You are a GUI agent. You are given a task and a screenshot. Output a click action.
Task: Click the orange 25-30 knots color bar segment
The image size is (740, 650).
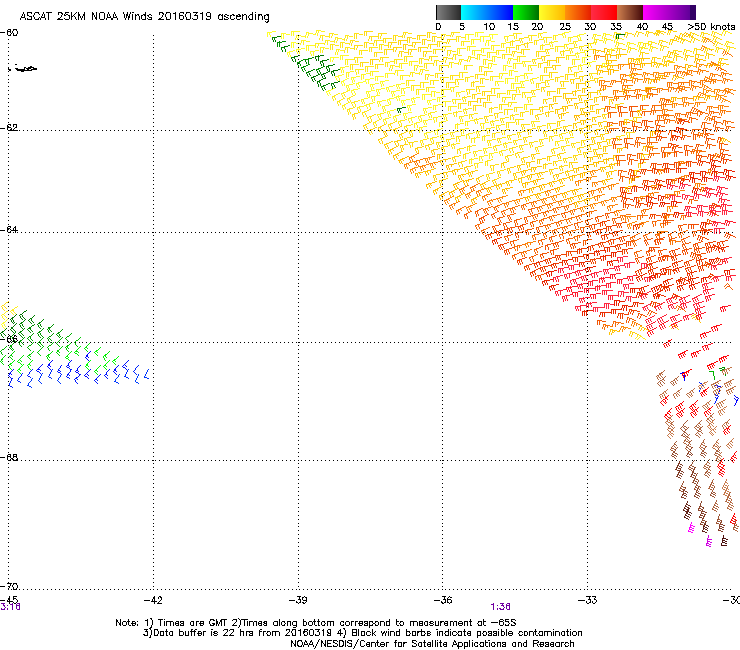(x=578, y=12)
